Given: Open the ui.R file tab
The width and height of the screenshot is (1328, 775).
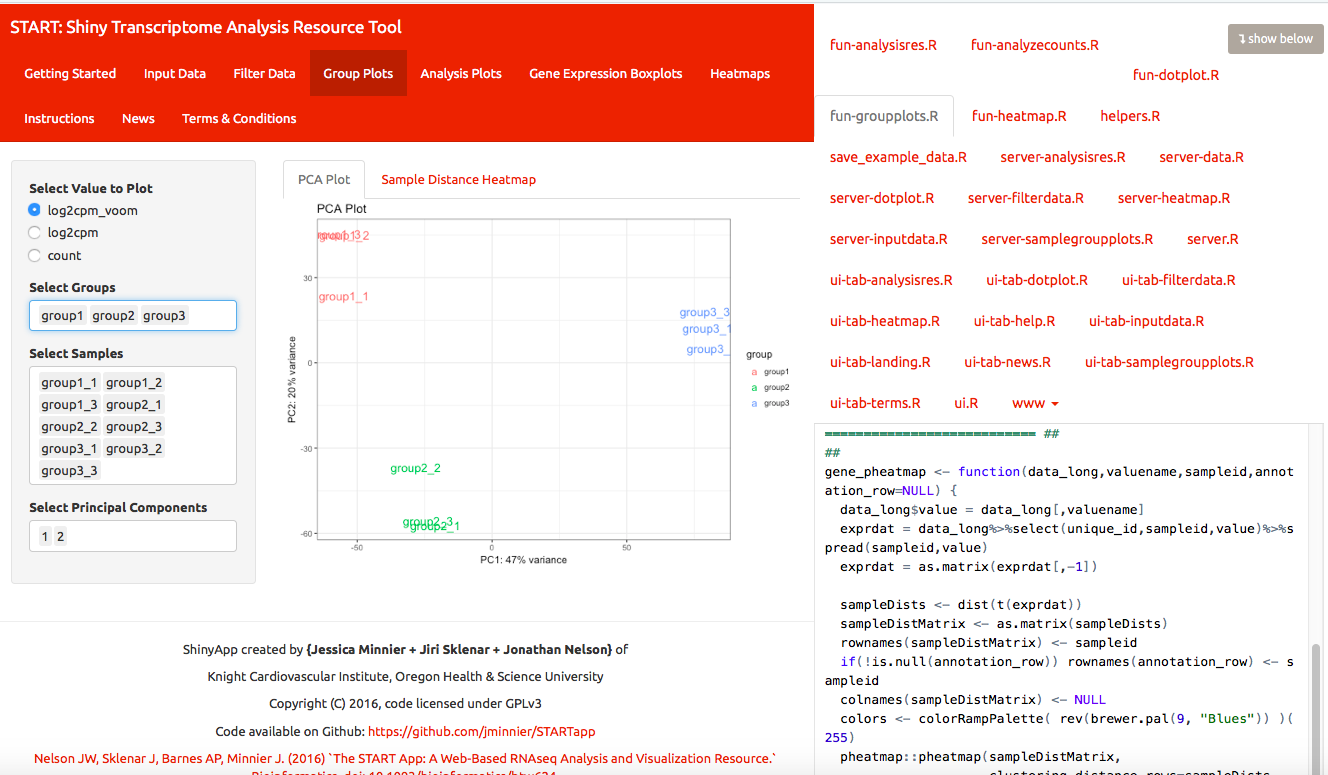Looking at the screenshot, I should coord(966,403).
